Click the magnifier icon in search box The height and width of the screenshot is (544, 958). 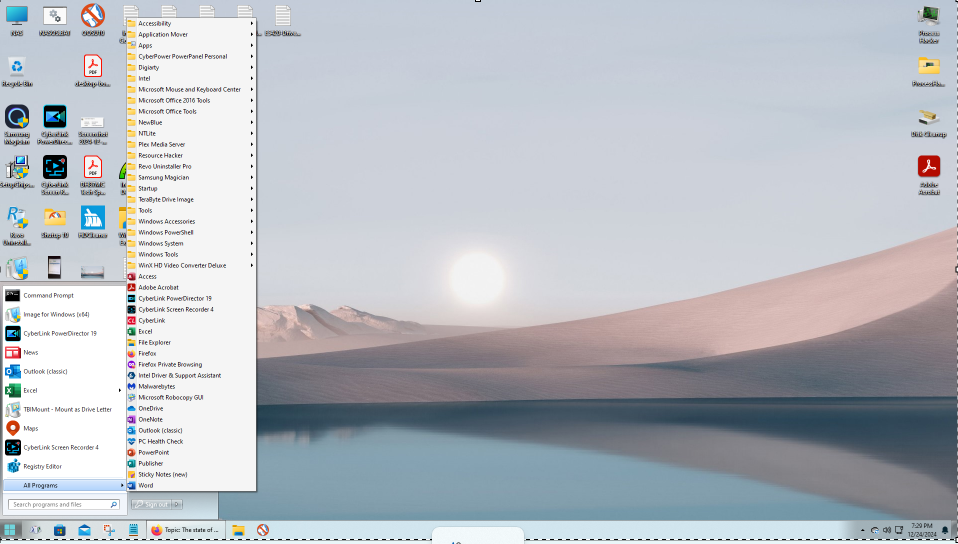pyautogui.click(x=114, y=504)
